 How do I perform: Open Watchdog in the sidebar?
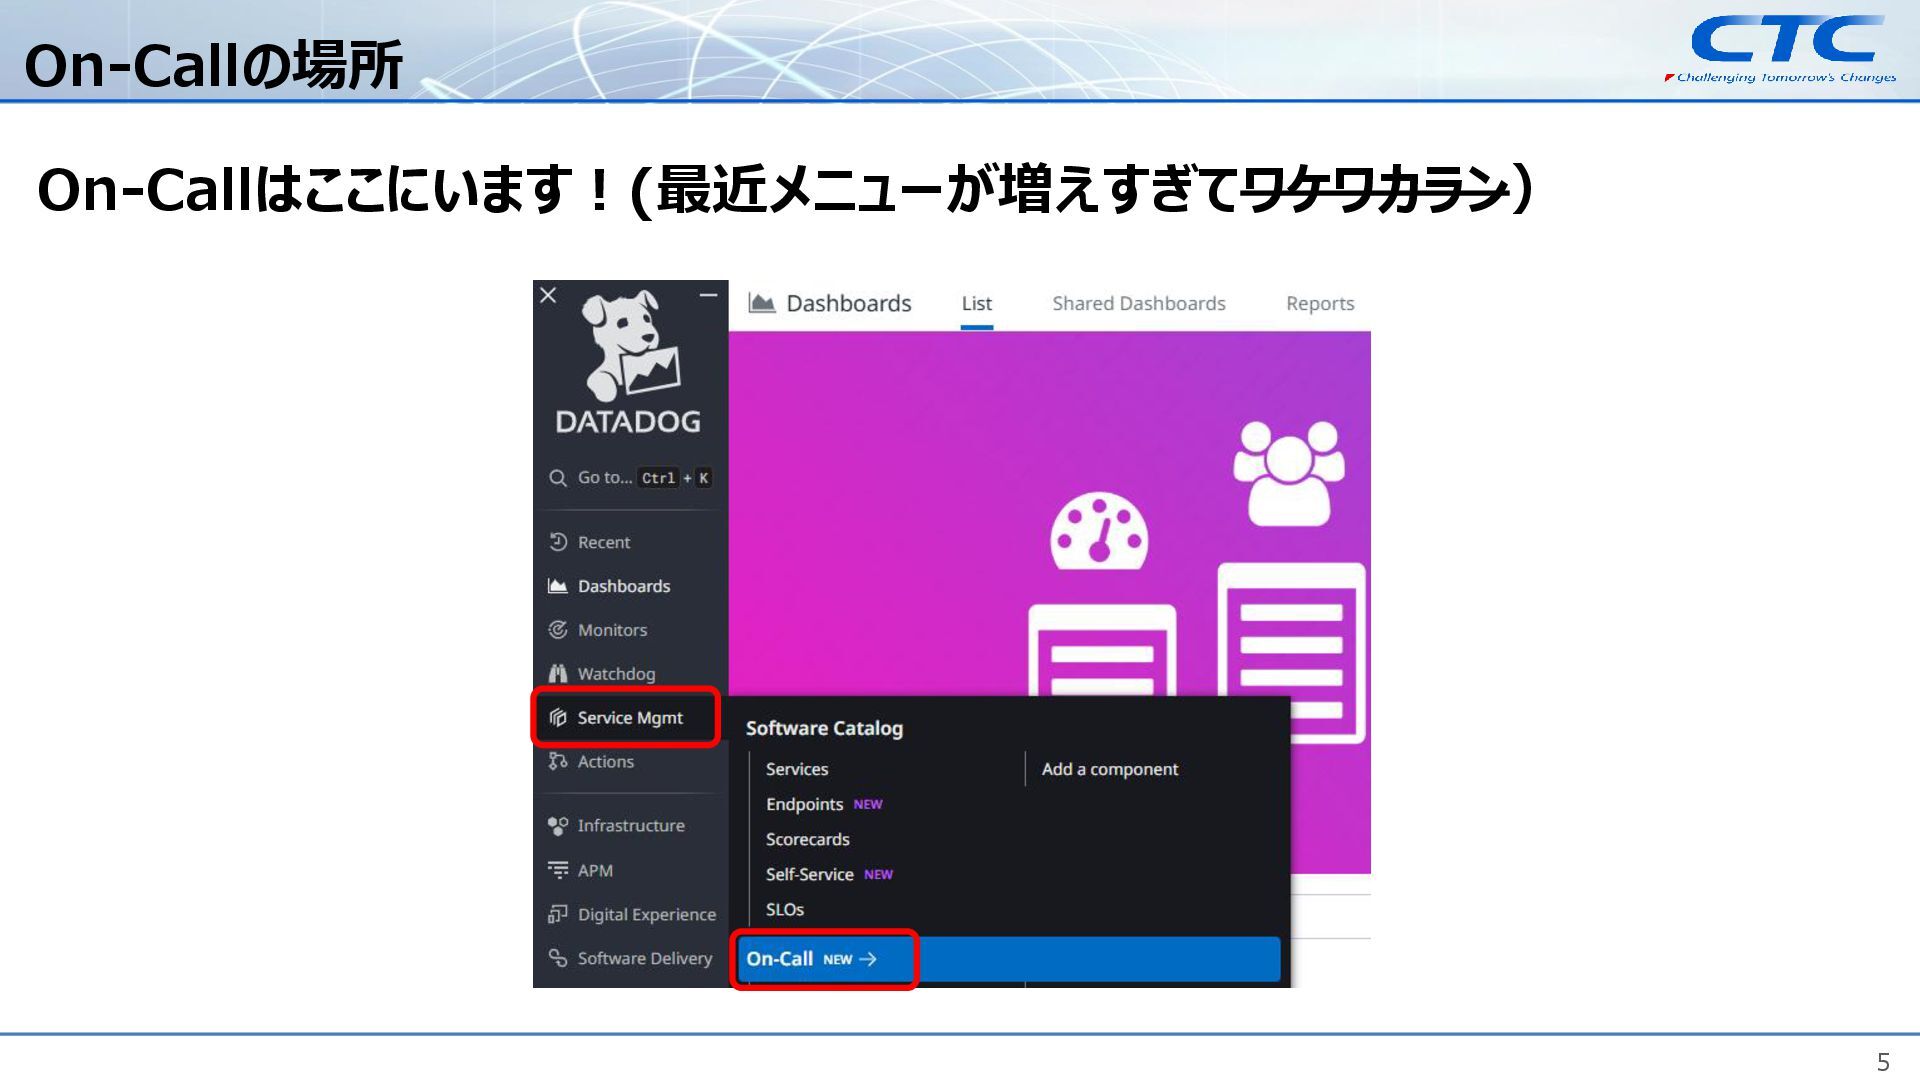pos(616,674)
